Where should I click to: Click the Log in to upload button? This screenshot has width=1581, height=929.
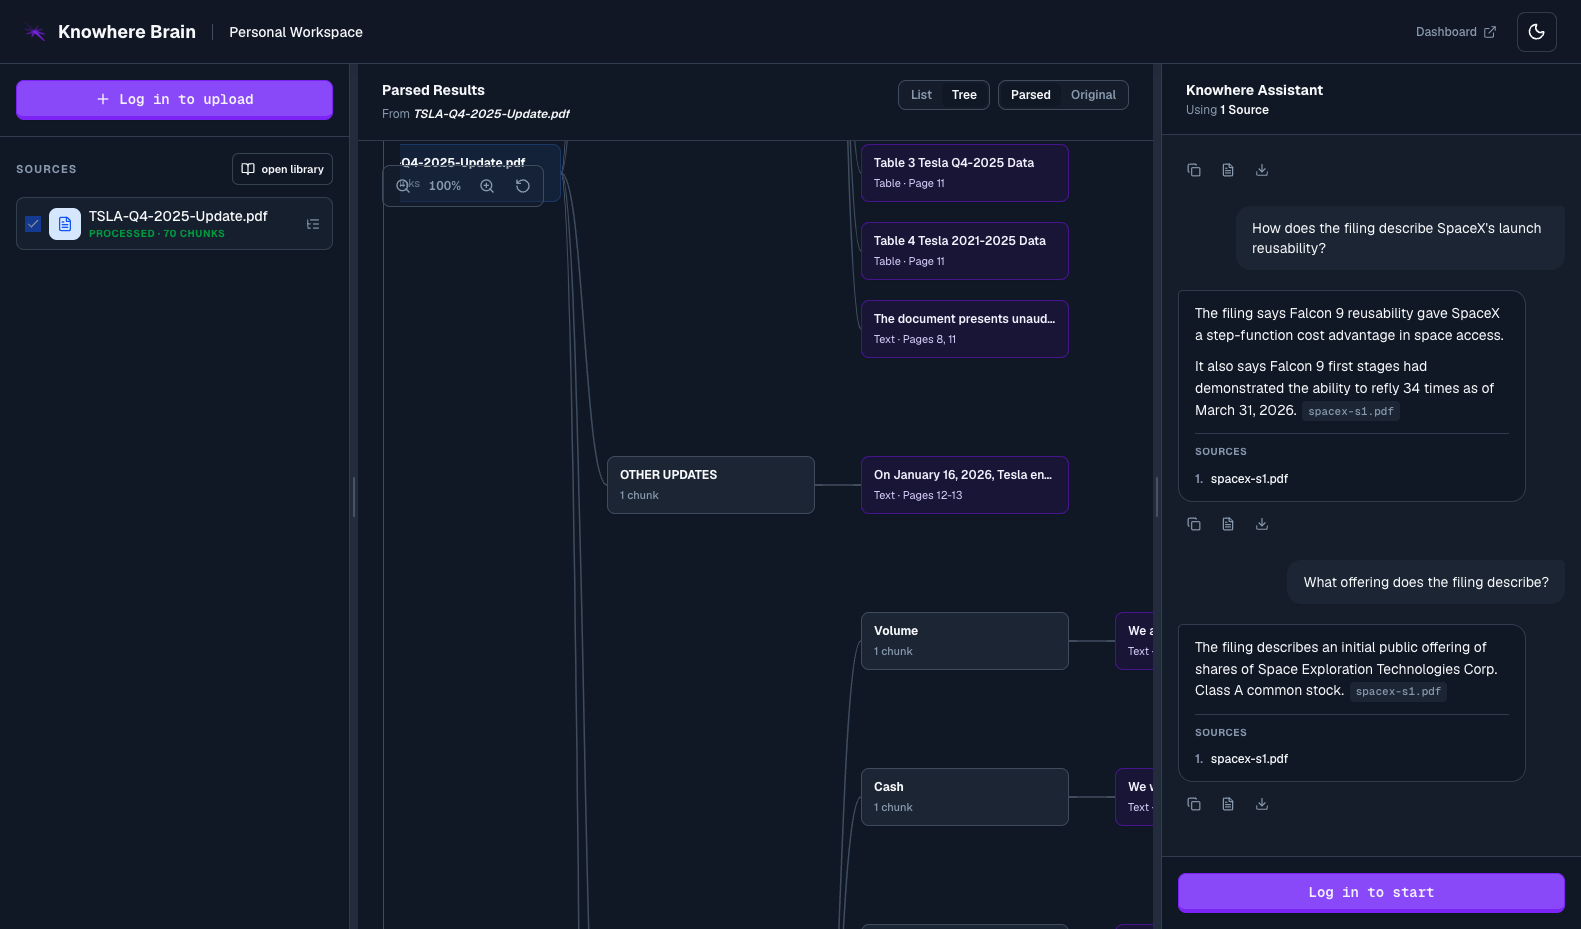[174, 99]
